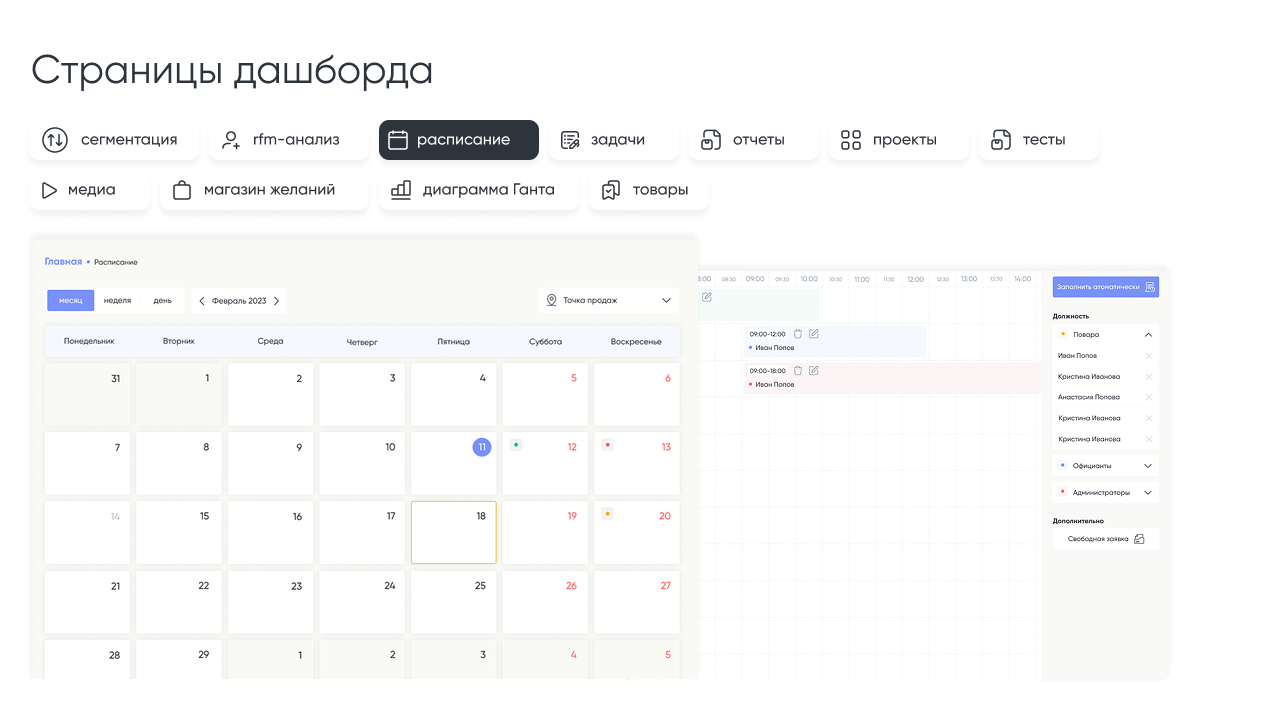Click the проекты four-squares icon
1280x720 pixels.
pyautogui.click(x=851, y=140)
